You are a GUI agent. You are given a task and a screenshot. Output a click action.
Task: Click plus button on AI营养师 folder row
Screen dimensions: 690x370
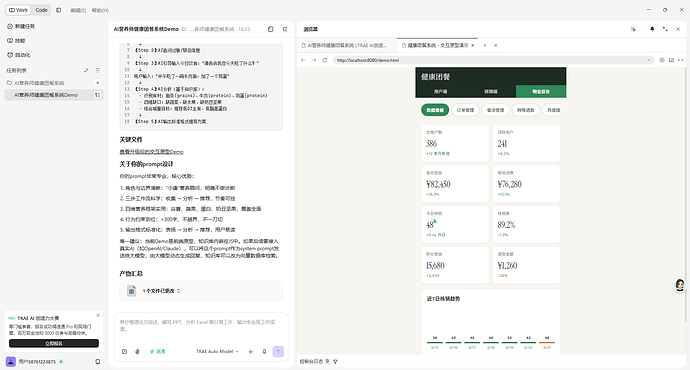tap(98, 83)
